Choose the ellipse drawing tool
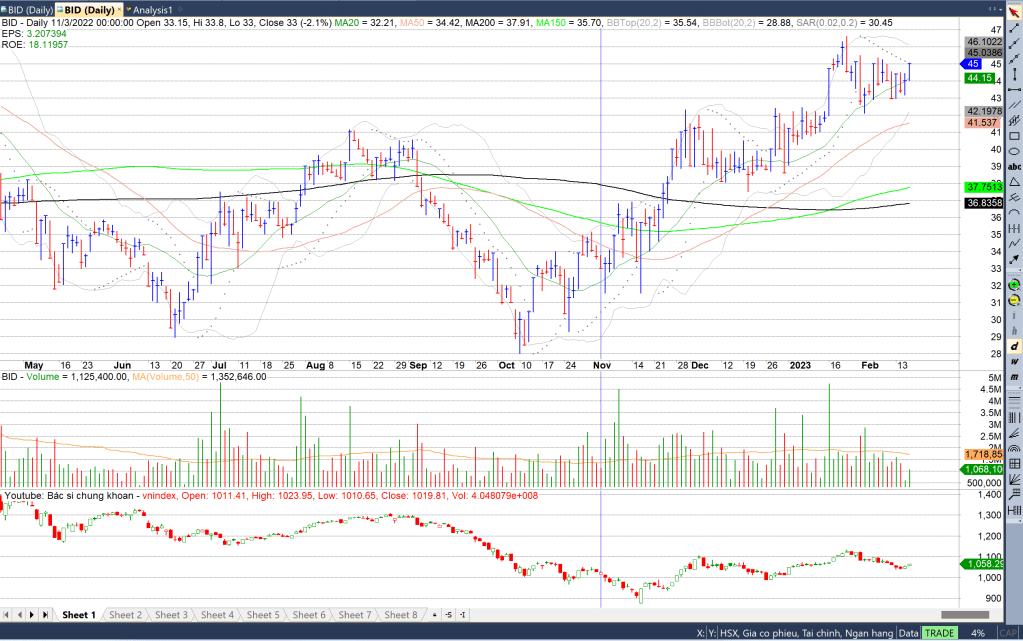 click(1014, 150)
